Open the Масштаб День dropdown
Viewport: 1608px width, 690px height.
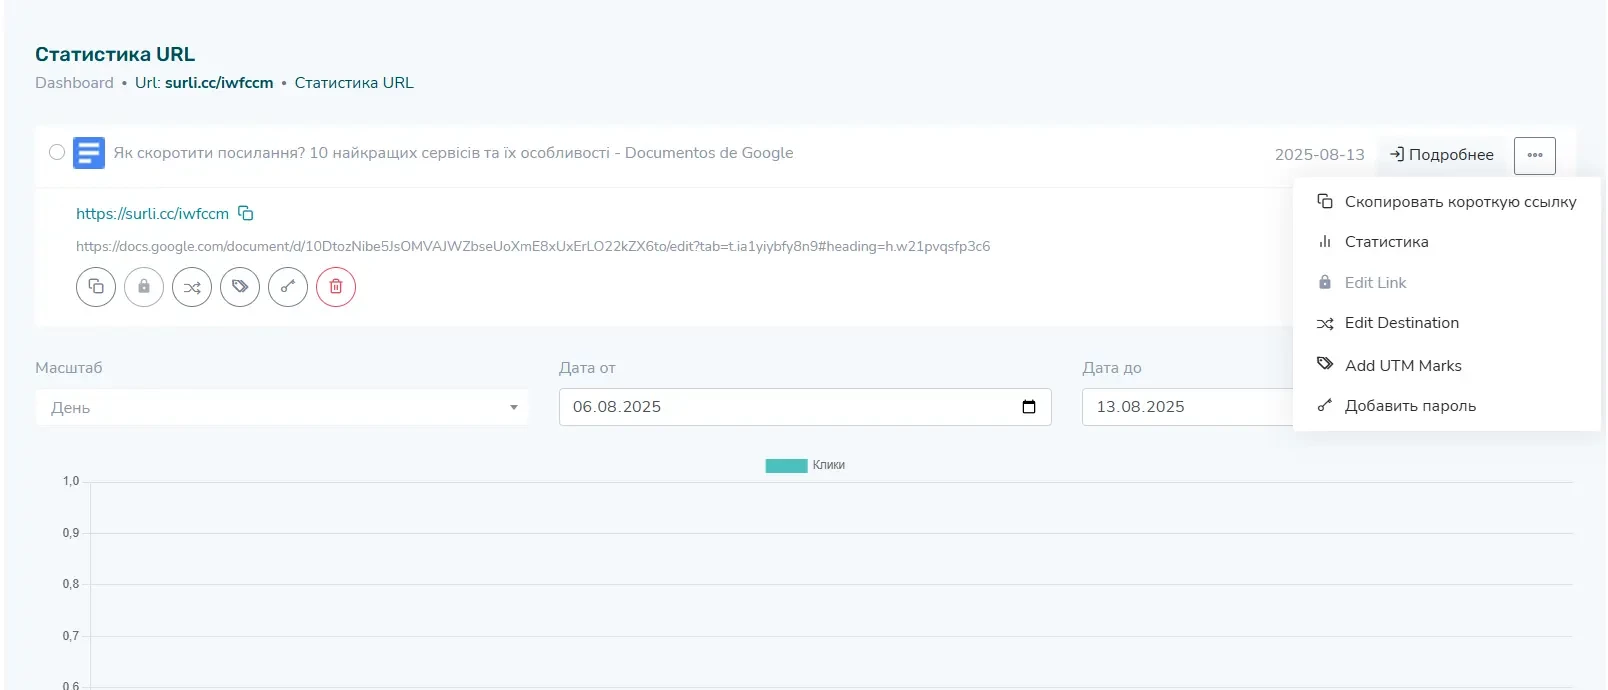(282, 407)
